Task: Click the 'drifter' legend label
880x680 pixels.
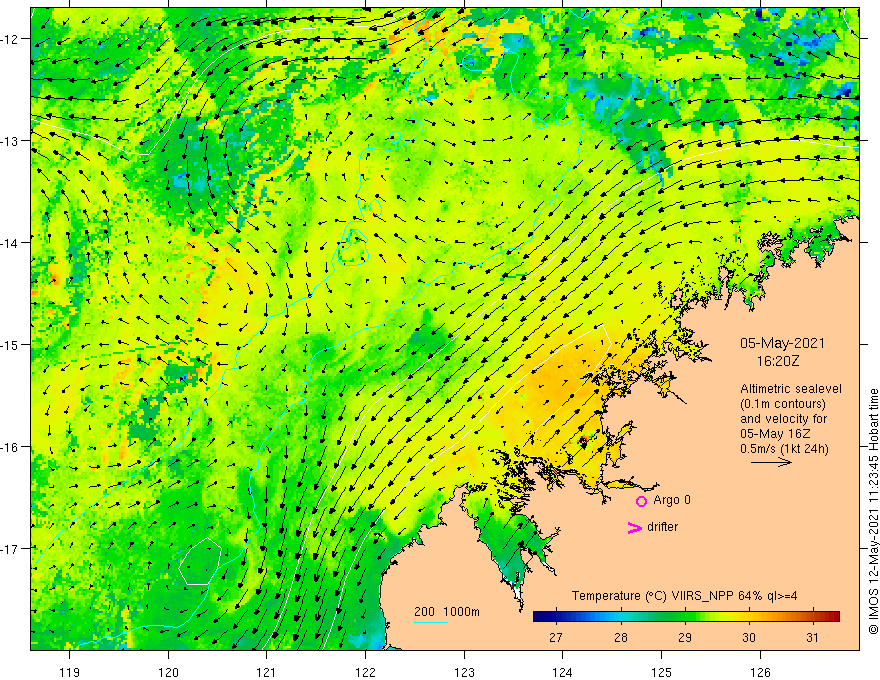Action: (662, 527)
